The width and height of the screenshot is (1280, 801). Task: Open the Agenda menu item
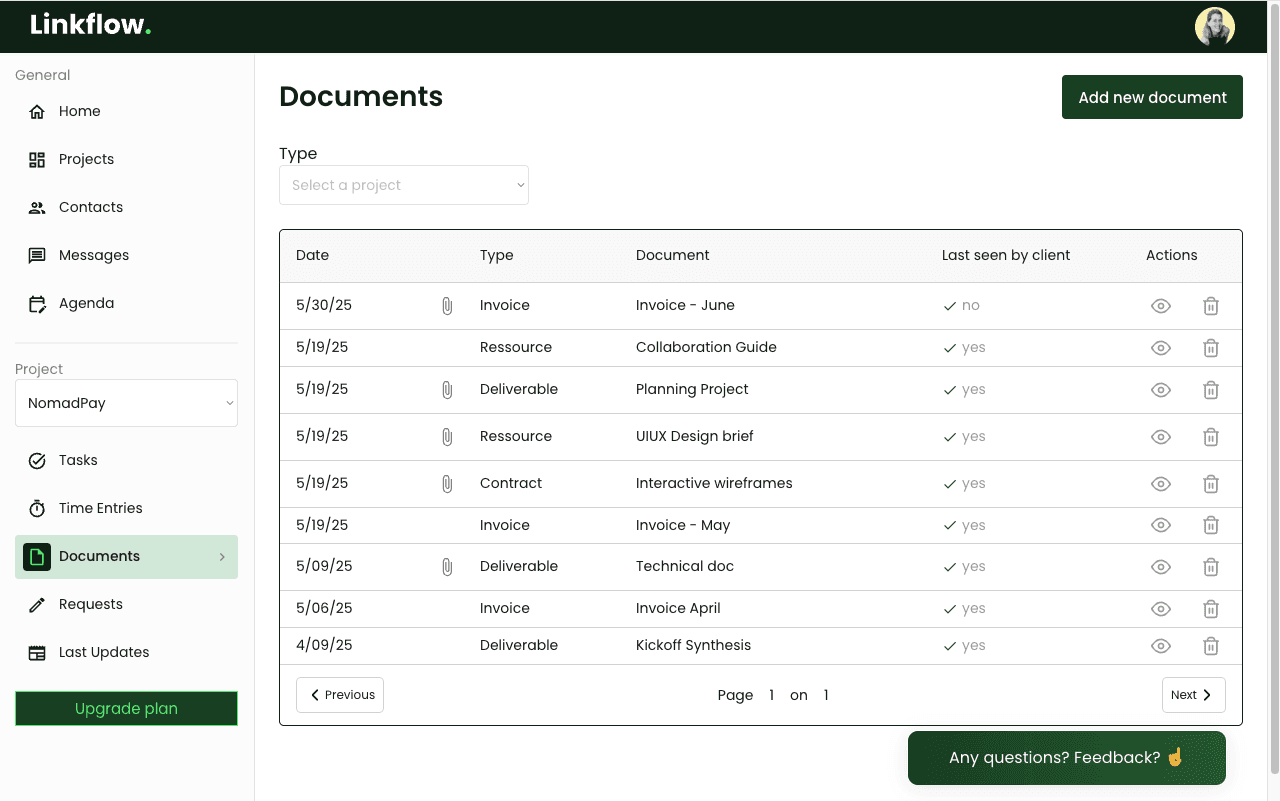[x=126, y=303]
